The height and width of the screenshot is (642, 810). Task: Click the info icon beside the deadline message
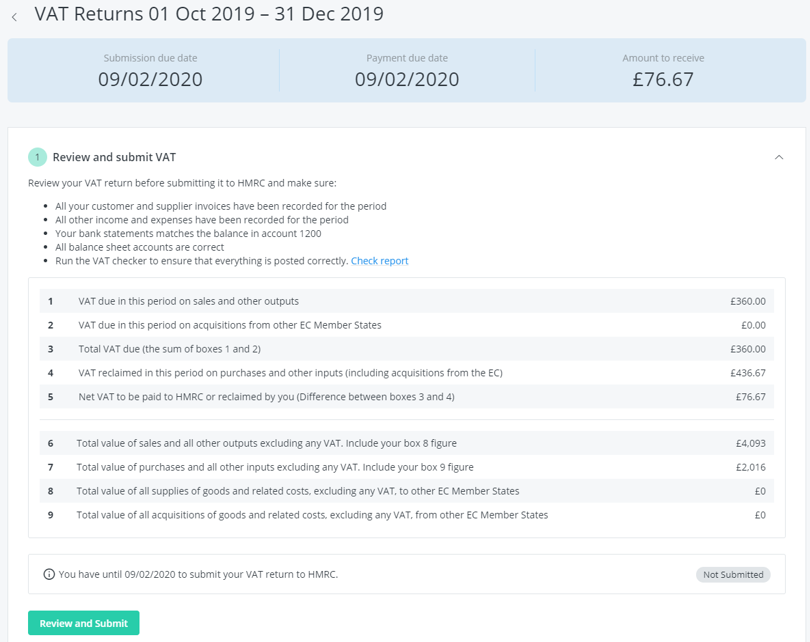coord(47,574)
